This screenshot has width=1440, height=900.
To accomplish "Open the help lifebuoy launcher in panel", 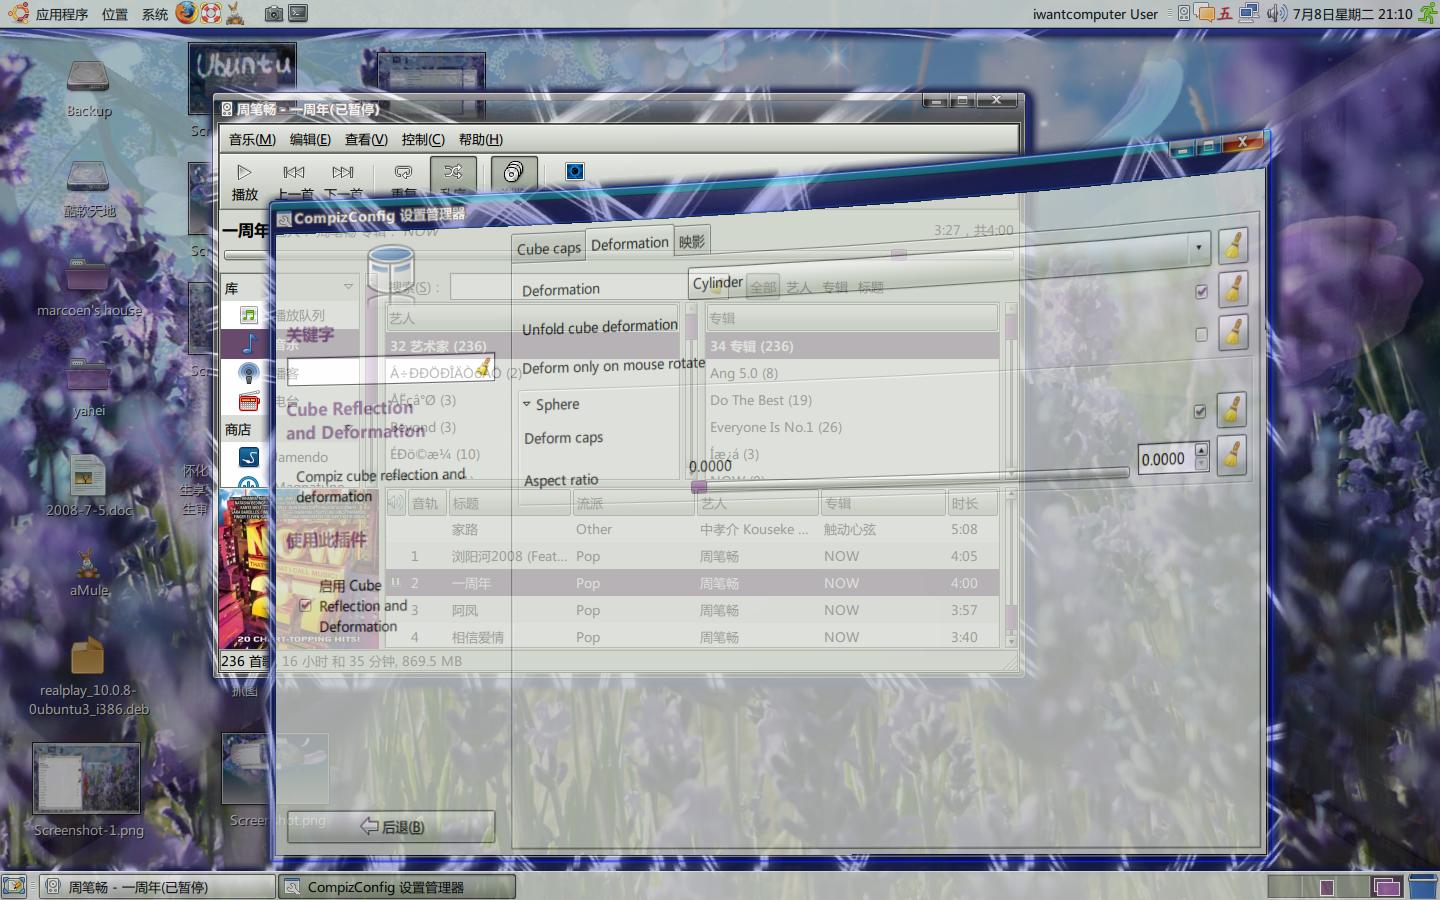I will [x=210, y=13].
